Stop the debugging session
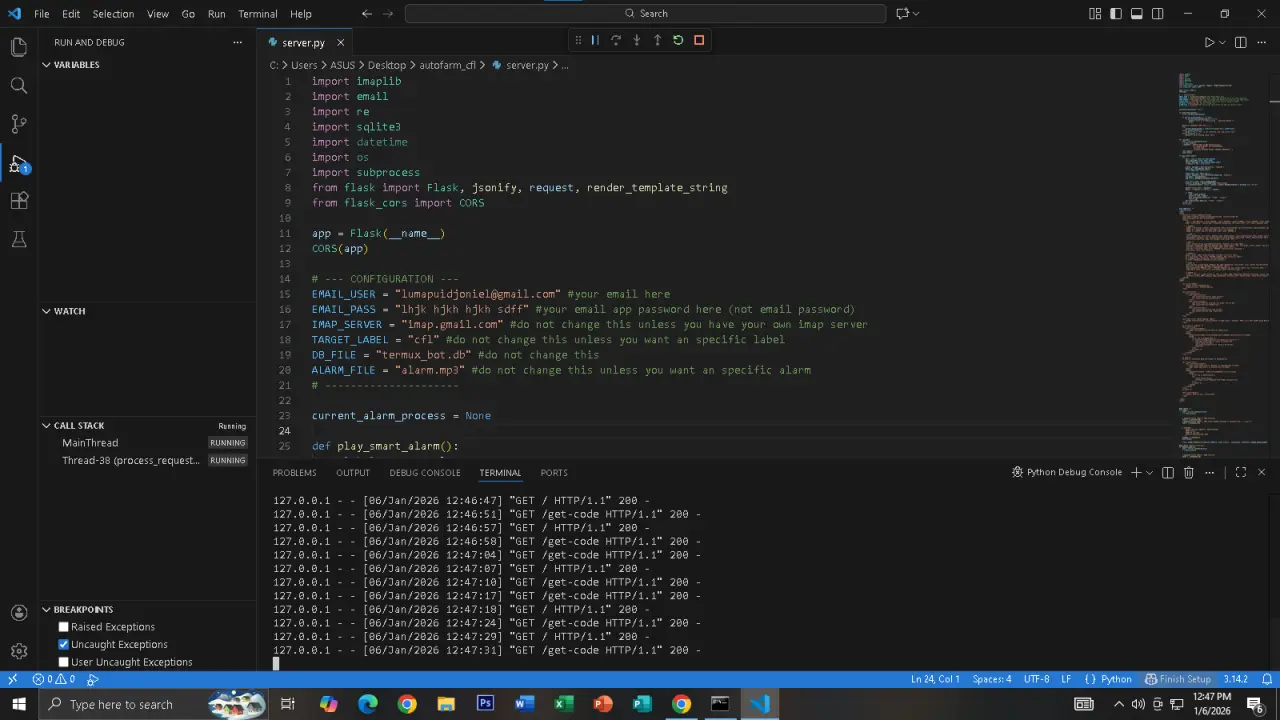This screenshot has width=1280, height=720. 699,40
